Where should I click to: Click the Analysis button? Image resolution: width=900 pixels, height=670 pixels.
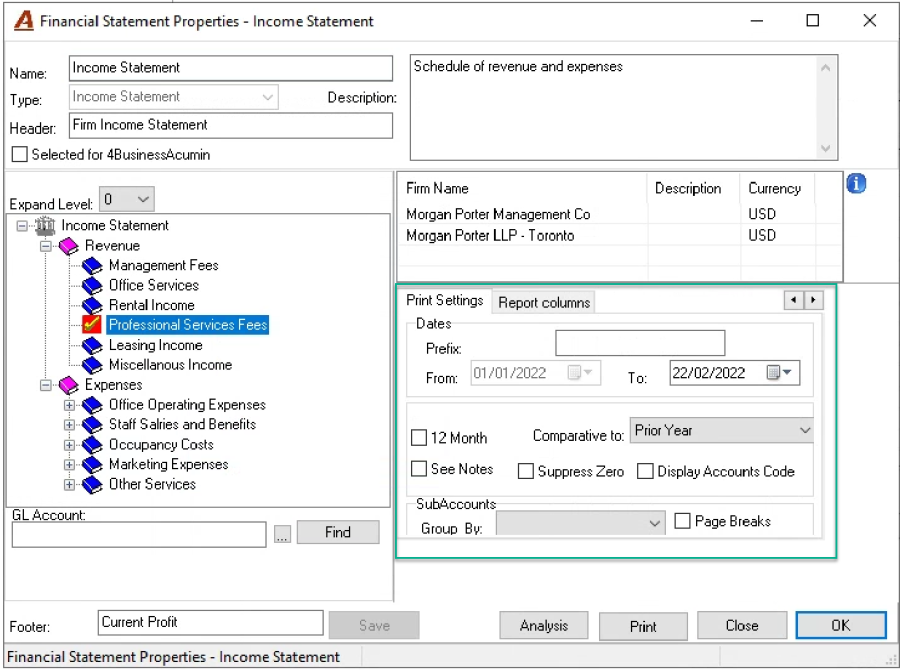coord(544,626)
